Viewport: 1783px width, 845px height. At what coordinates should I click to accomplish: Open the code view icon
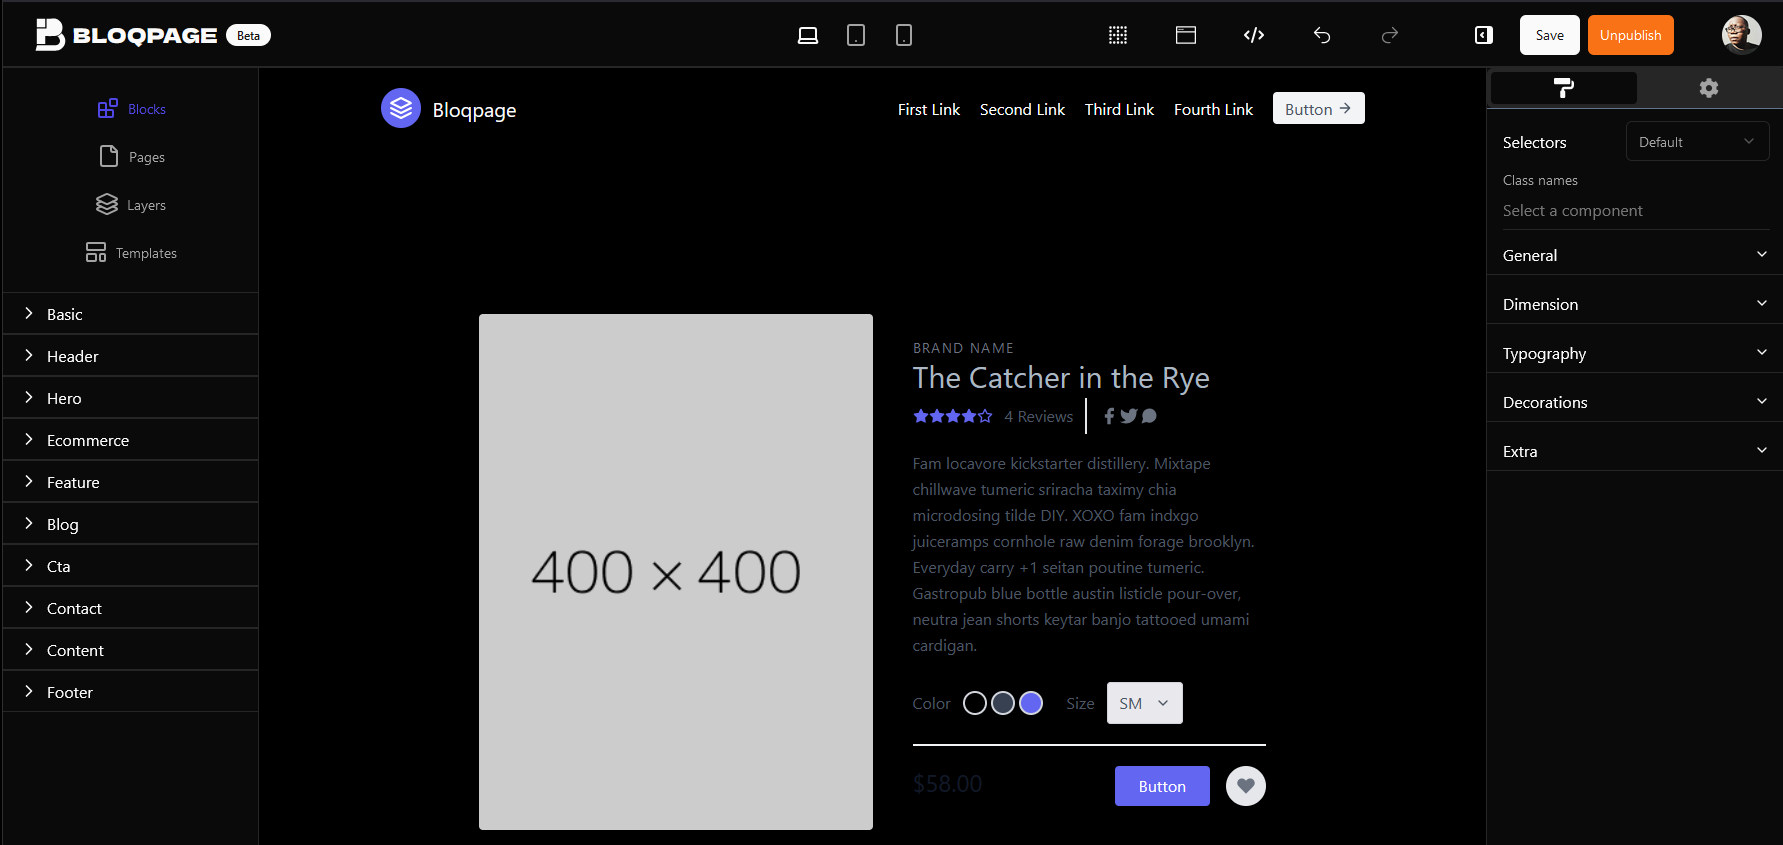pyautogui.click(x=1254, y=36)
